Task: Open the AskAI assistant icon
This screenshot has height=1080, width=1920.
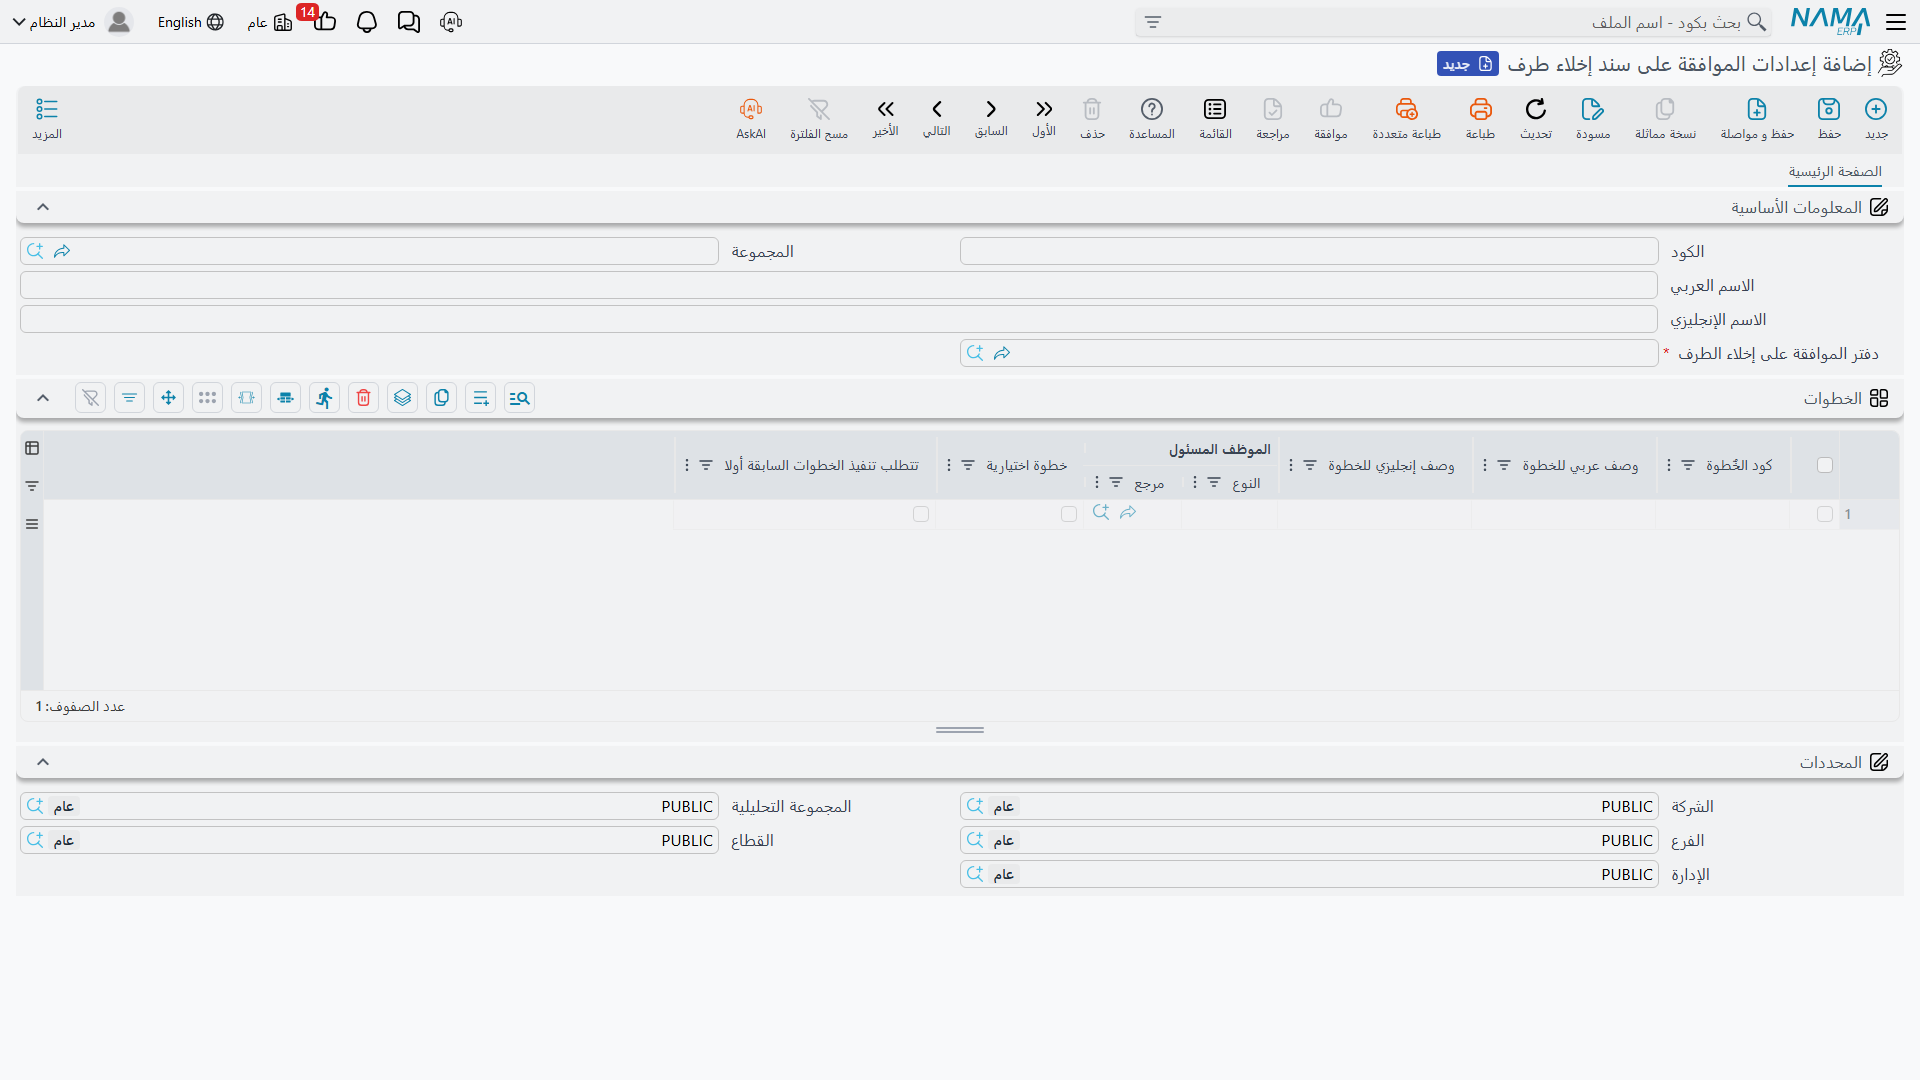Action: click(751, 109)
